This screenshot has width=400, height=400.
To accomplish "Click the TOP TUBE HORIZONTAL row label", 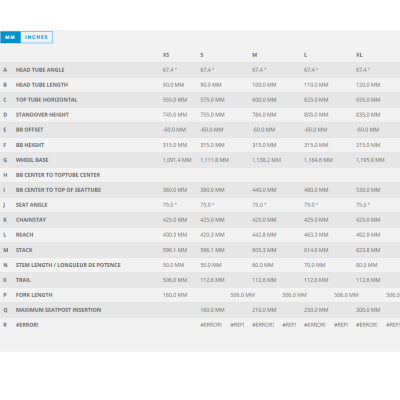I will click(x=47, y=100).
